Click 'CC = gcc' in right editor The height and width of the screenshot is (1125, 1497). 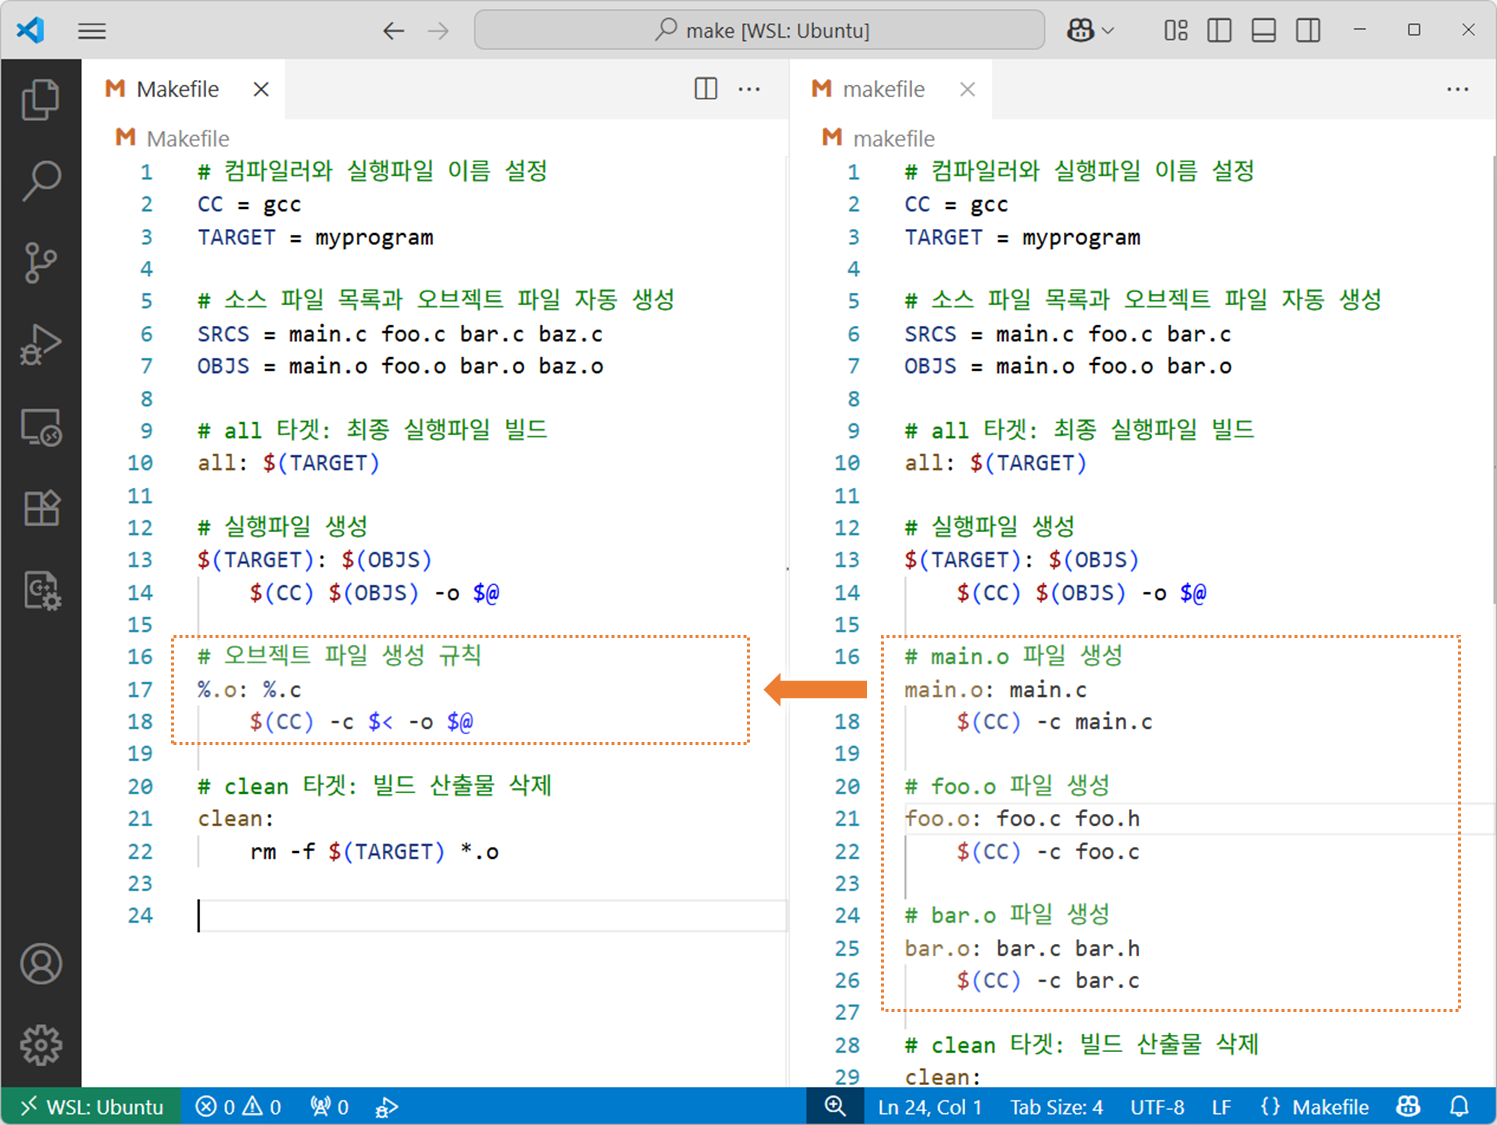pyautogui.click(x=956, y=205)
